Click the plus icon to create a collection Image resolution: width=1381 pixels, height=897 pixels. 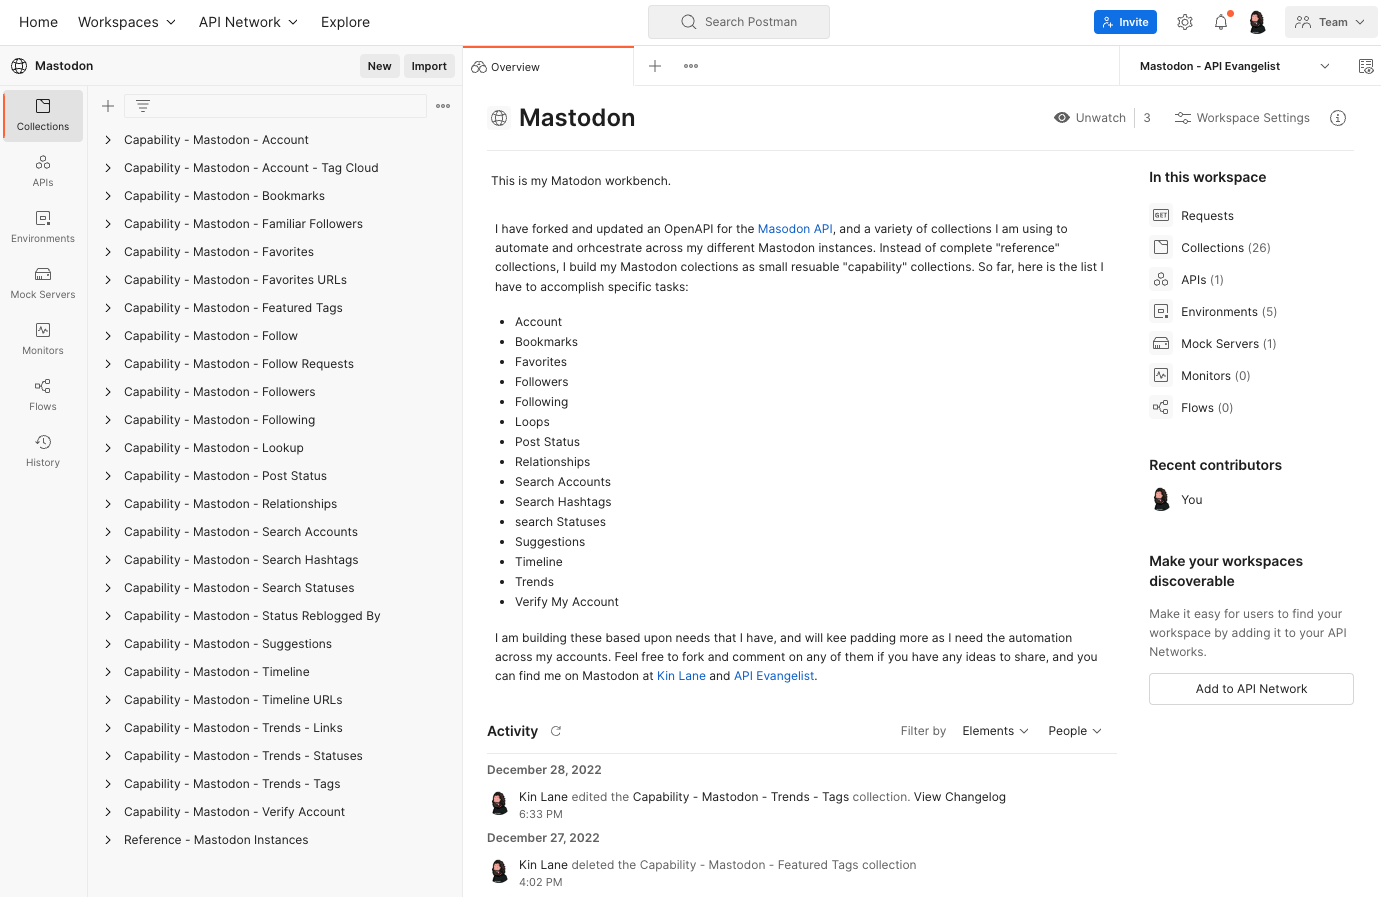click(108, 106)
